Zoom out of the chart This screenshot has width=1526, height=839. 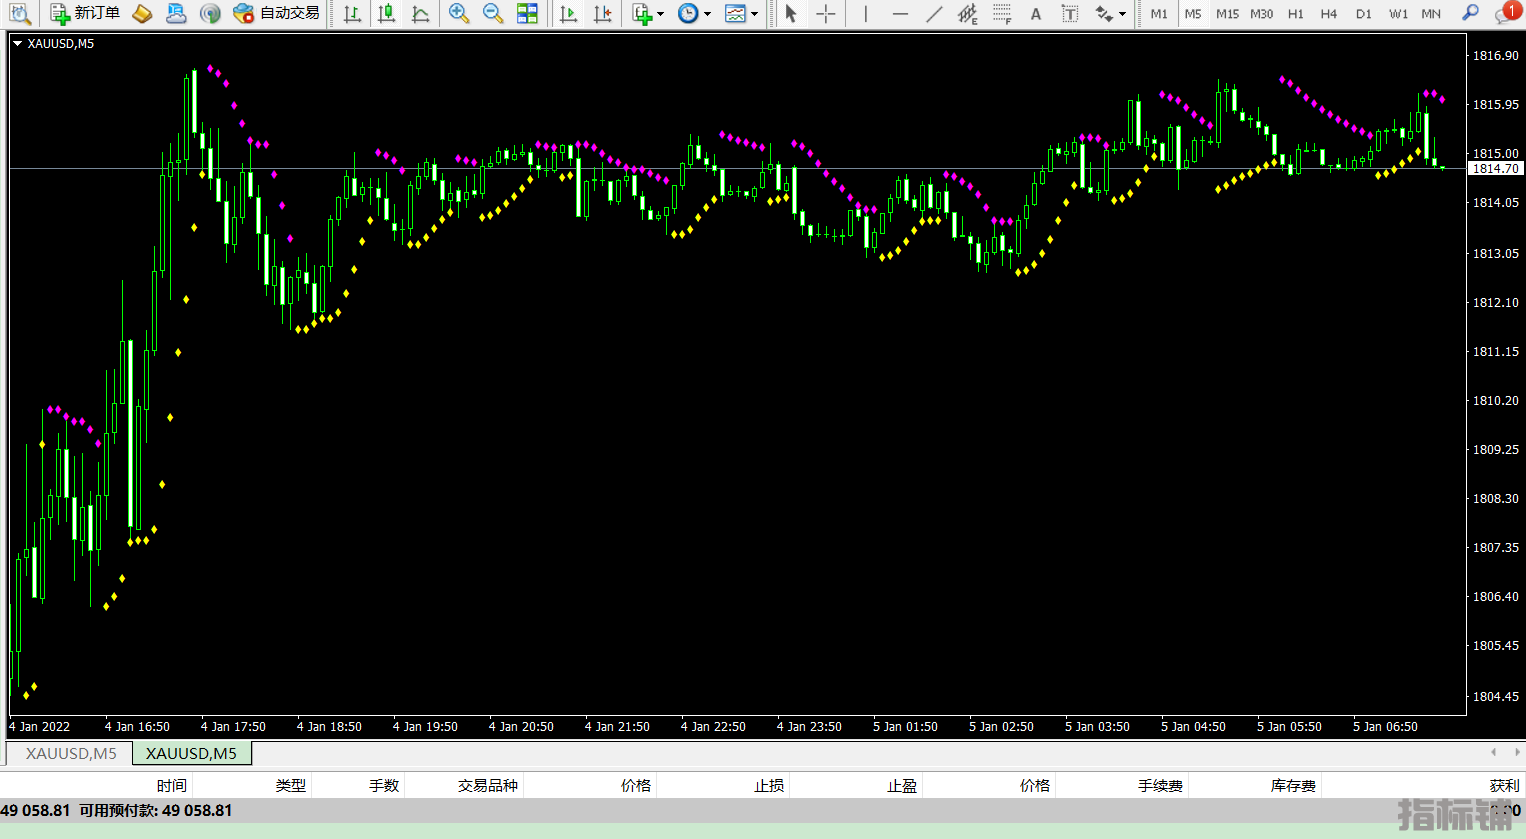click(x=493, y=14)
